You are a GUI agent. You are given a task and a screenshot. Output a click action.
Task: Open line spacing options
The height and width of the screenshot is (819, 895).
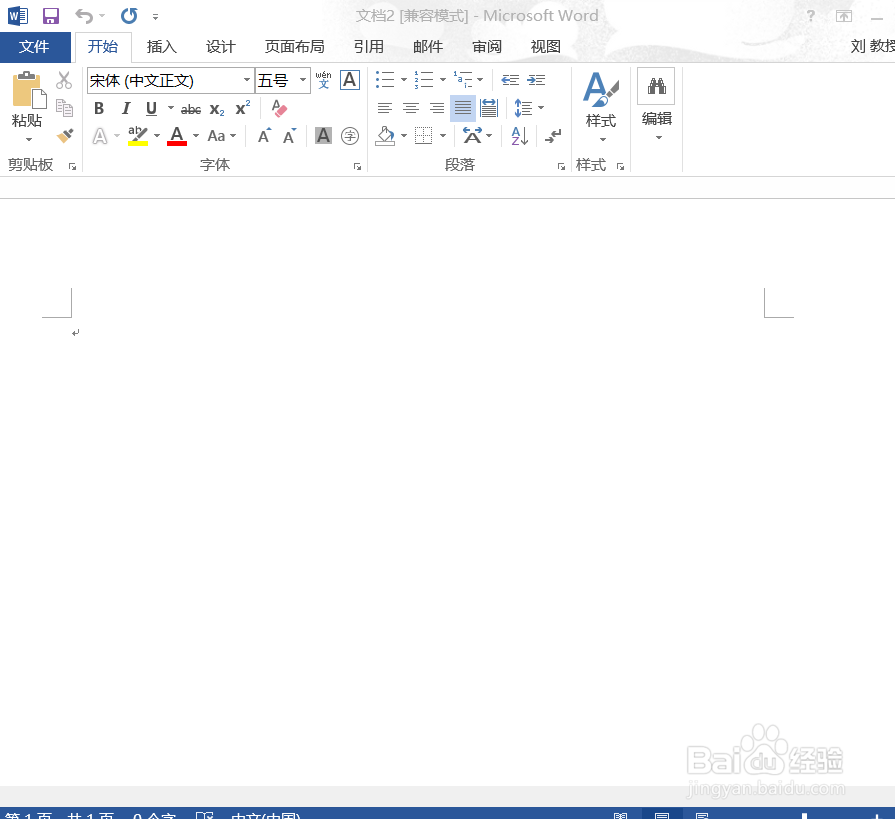click(x=523, y=108)
